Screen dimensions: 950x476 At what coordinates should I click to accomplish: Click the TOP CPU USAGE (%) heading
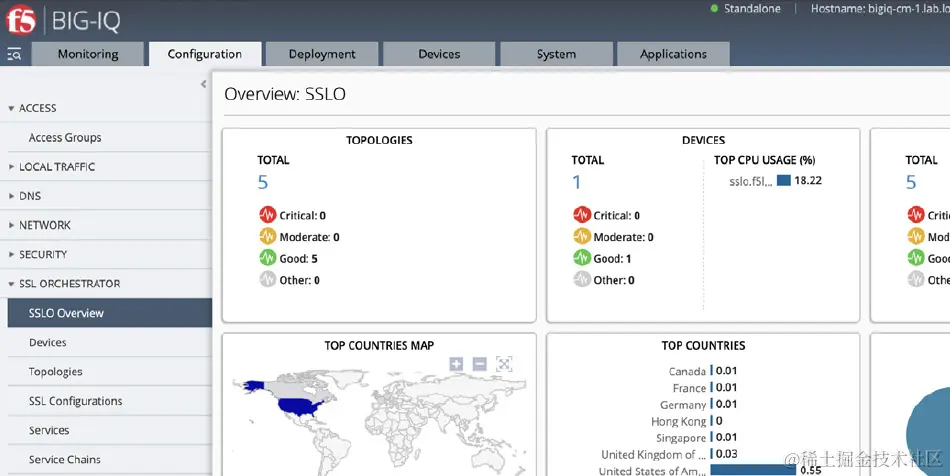click(764, 160)
